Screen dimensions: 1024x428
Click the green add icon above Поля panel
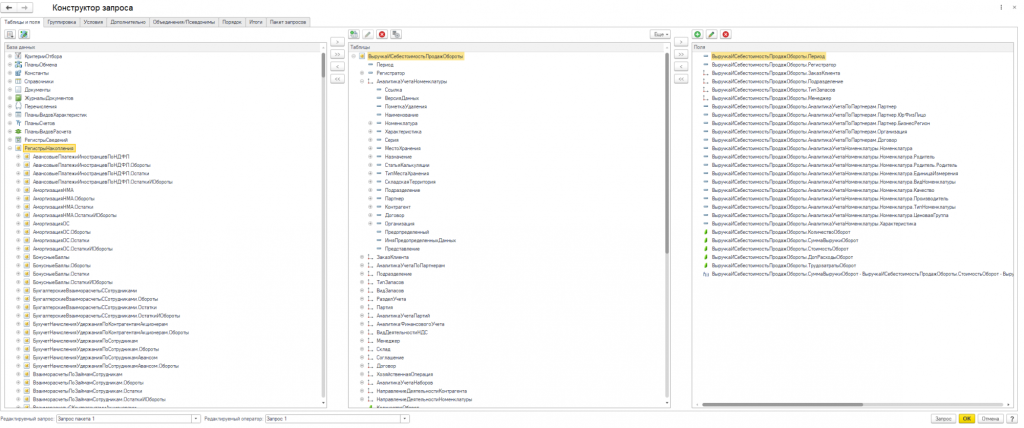point(697,34)
